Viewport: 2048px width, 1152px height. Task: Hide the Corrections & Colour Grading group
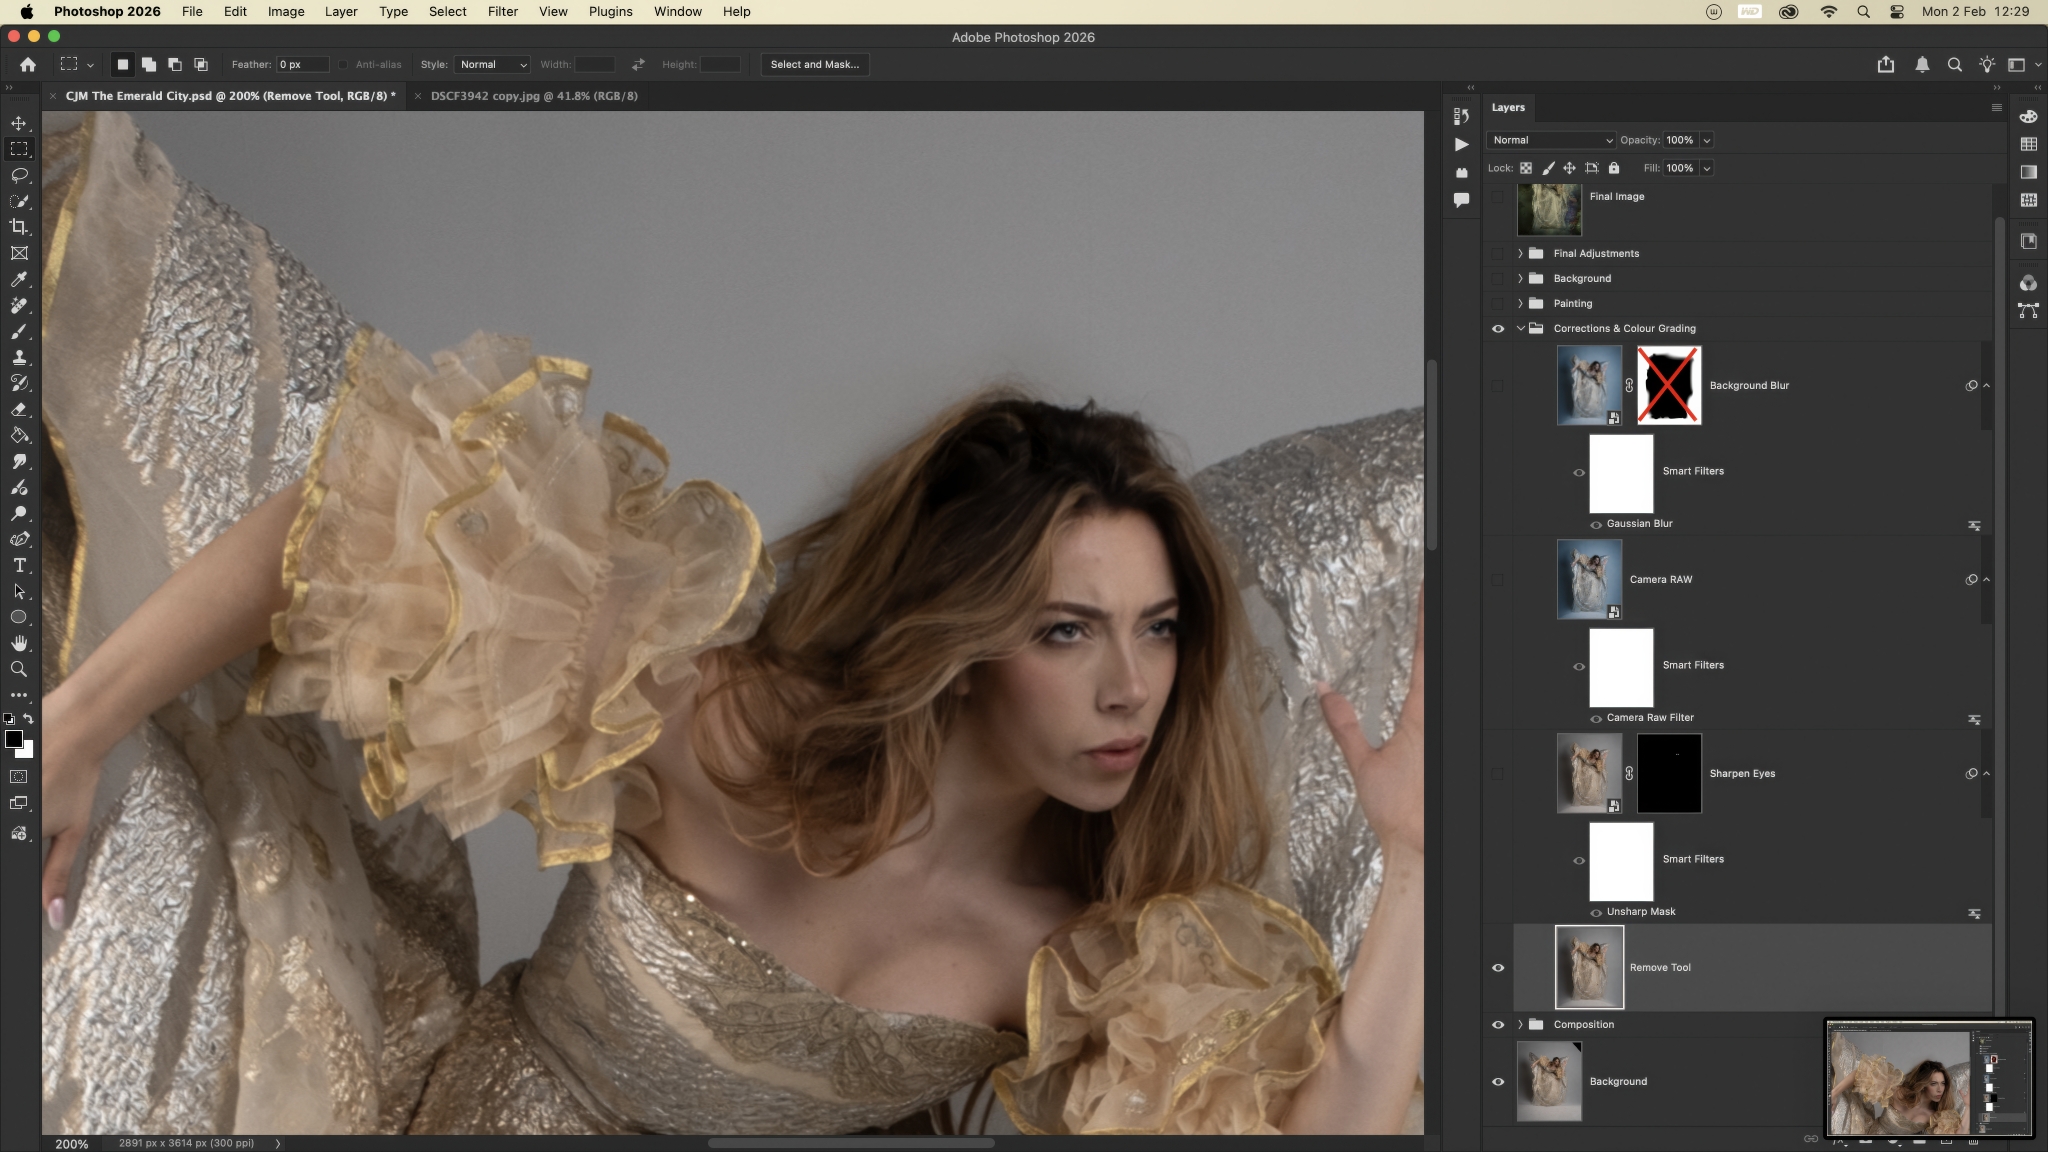click(1498, 328)
